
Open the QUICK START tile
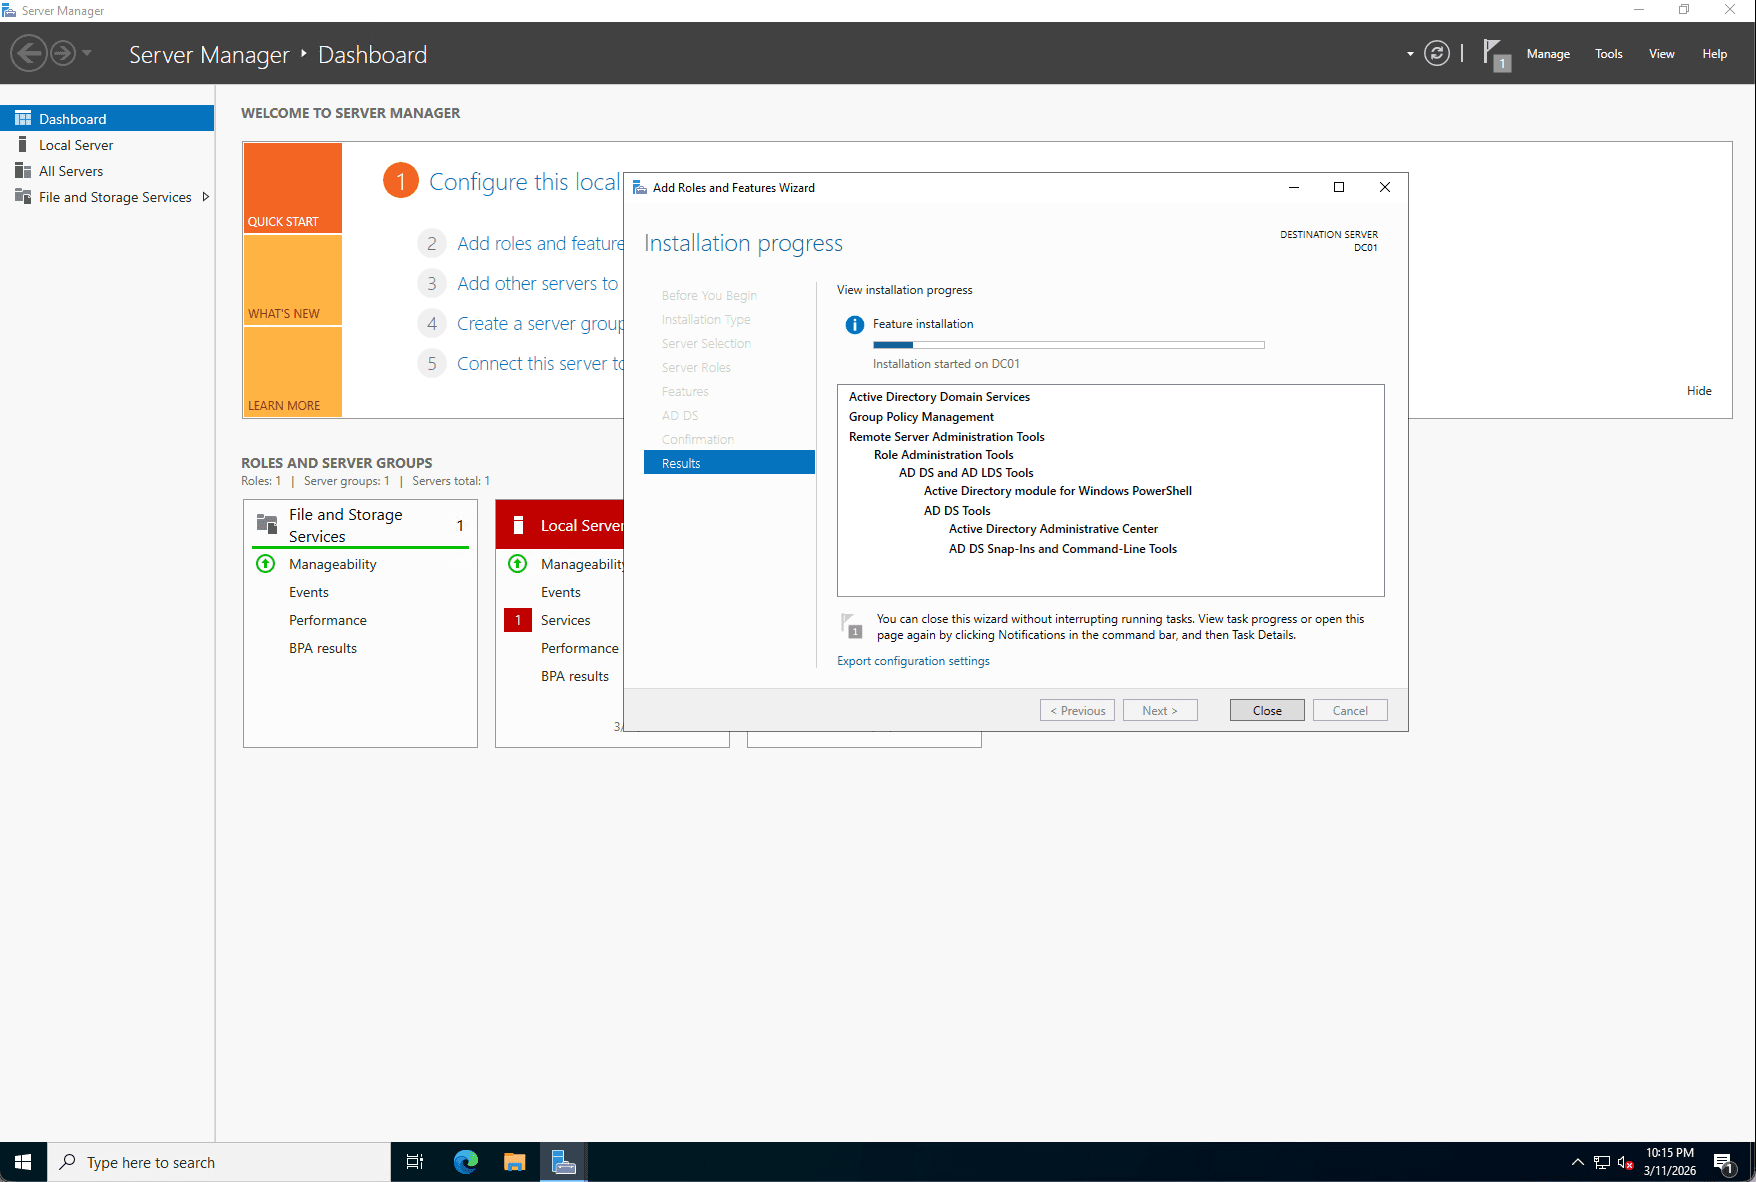[x=293, y=188]
